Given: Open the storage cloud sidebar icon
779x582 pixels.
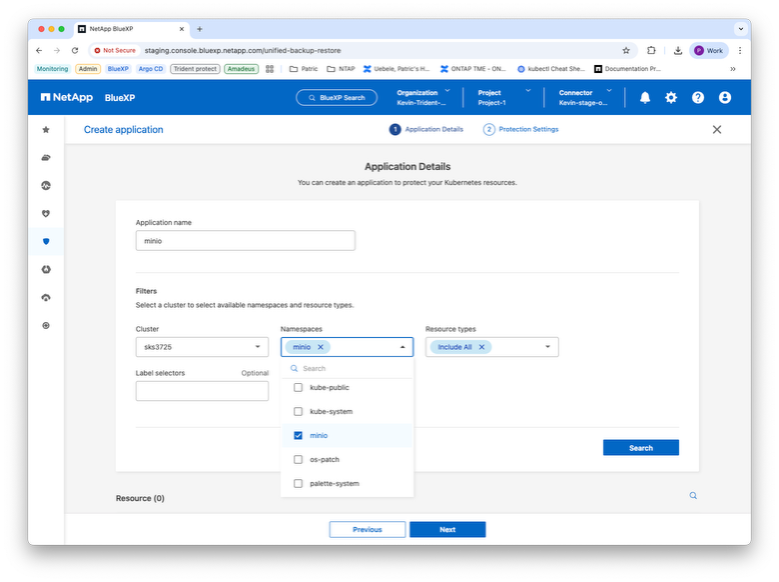Looking at the screenshot, I should [x=46, y=158].
